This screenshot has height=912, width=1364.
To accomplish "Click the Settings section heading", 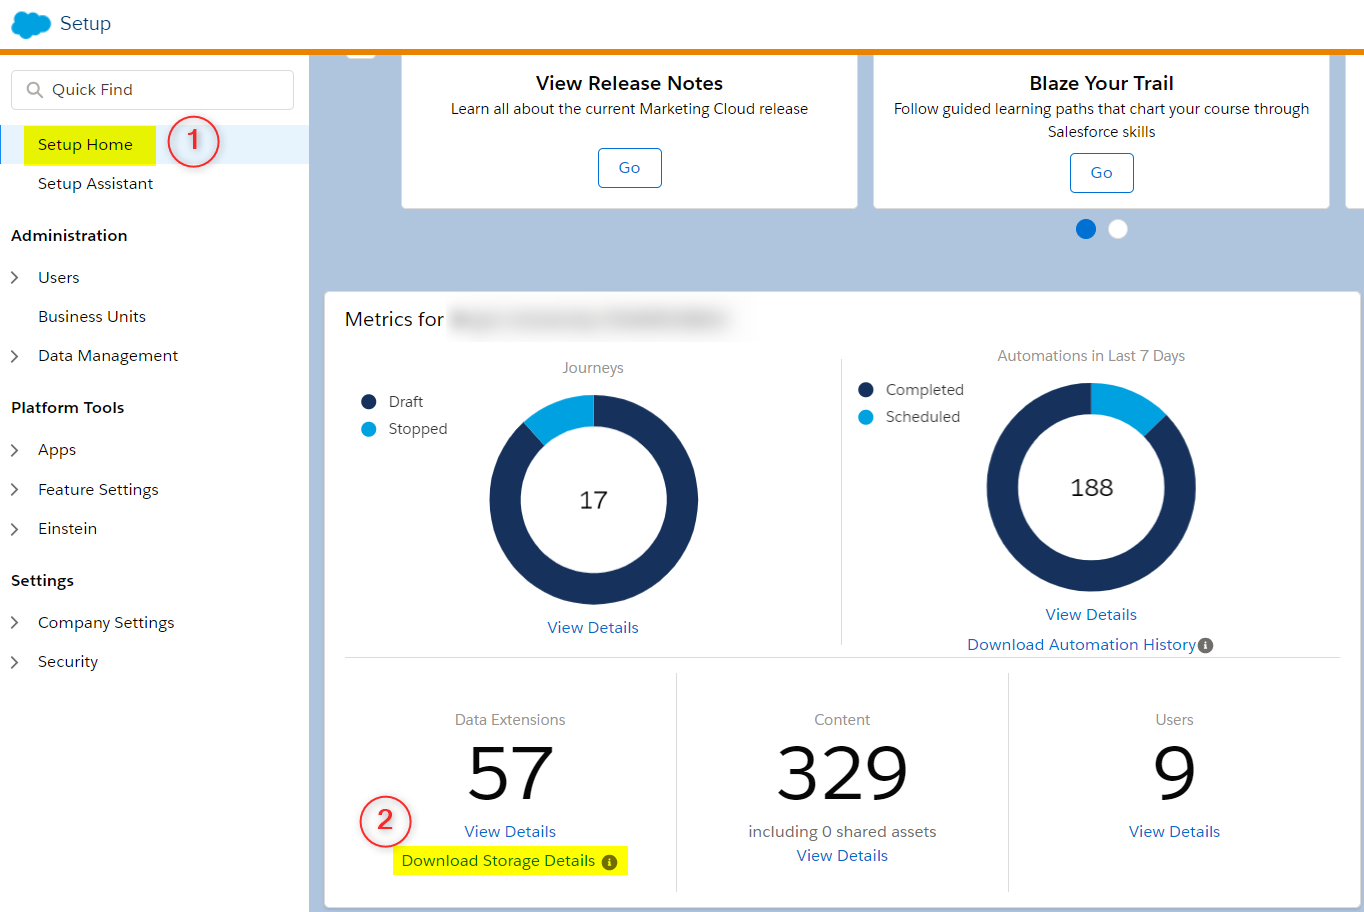I will (42, 581).
